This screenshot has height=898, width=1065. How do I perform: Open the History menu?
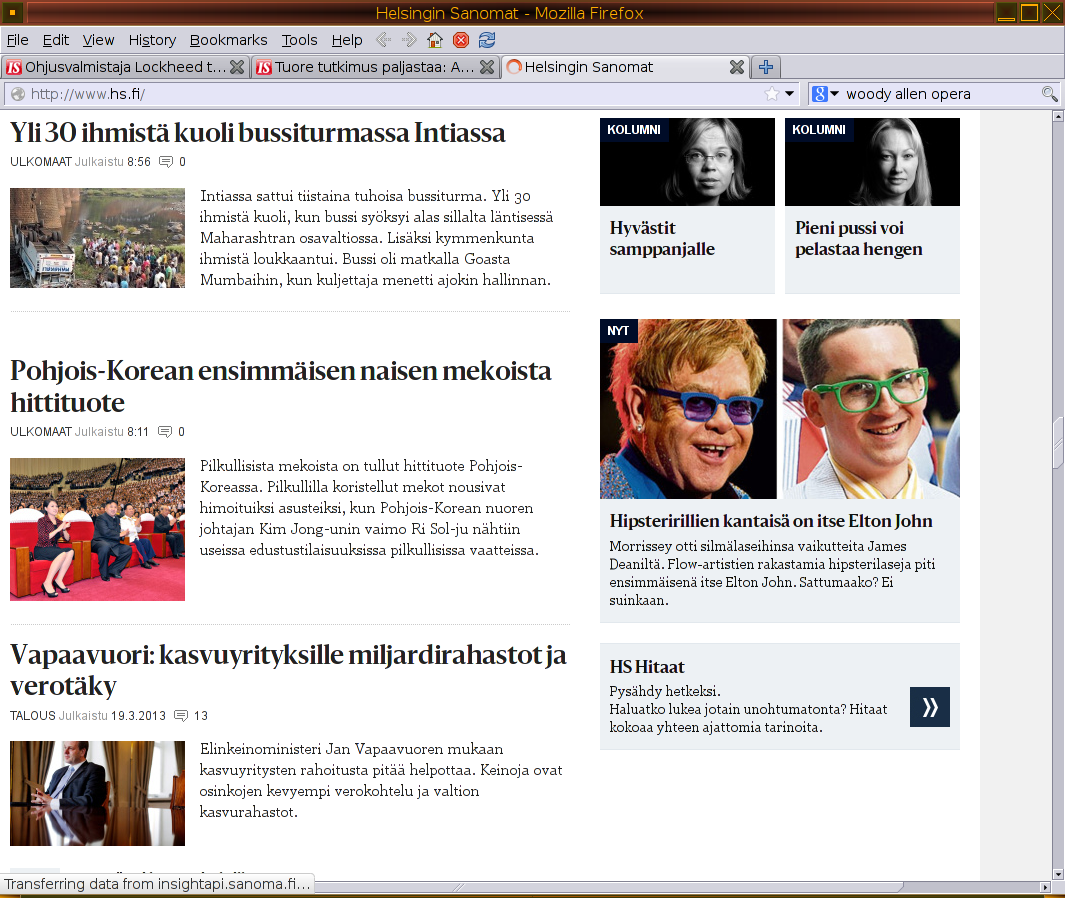coord(152,40)
